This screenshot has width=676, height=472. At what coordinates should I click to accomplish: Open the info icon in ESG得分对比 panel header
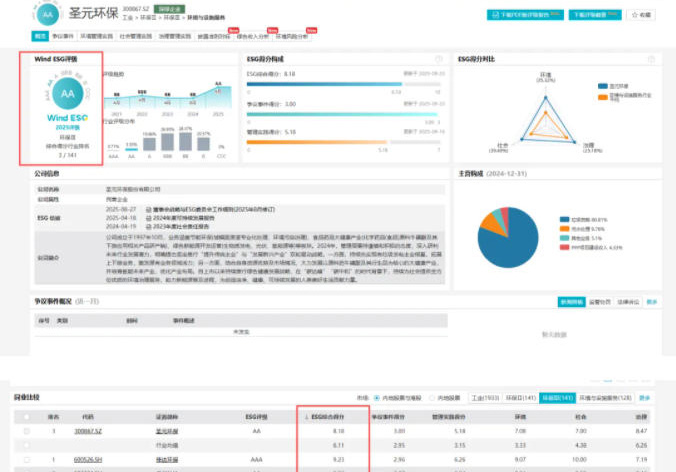651,59
